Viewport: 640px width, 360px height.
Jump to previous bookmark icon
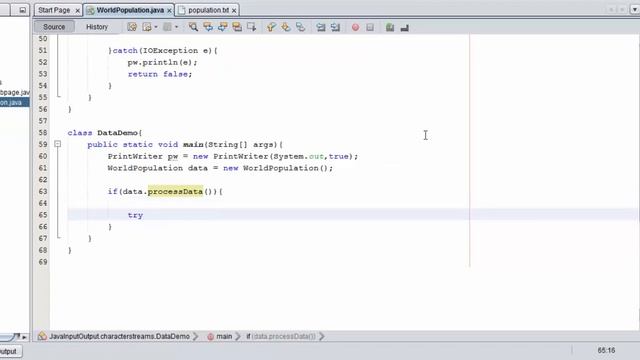(x=271, y=27)
